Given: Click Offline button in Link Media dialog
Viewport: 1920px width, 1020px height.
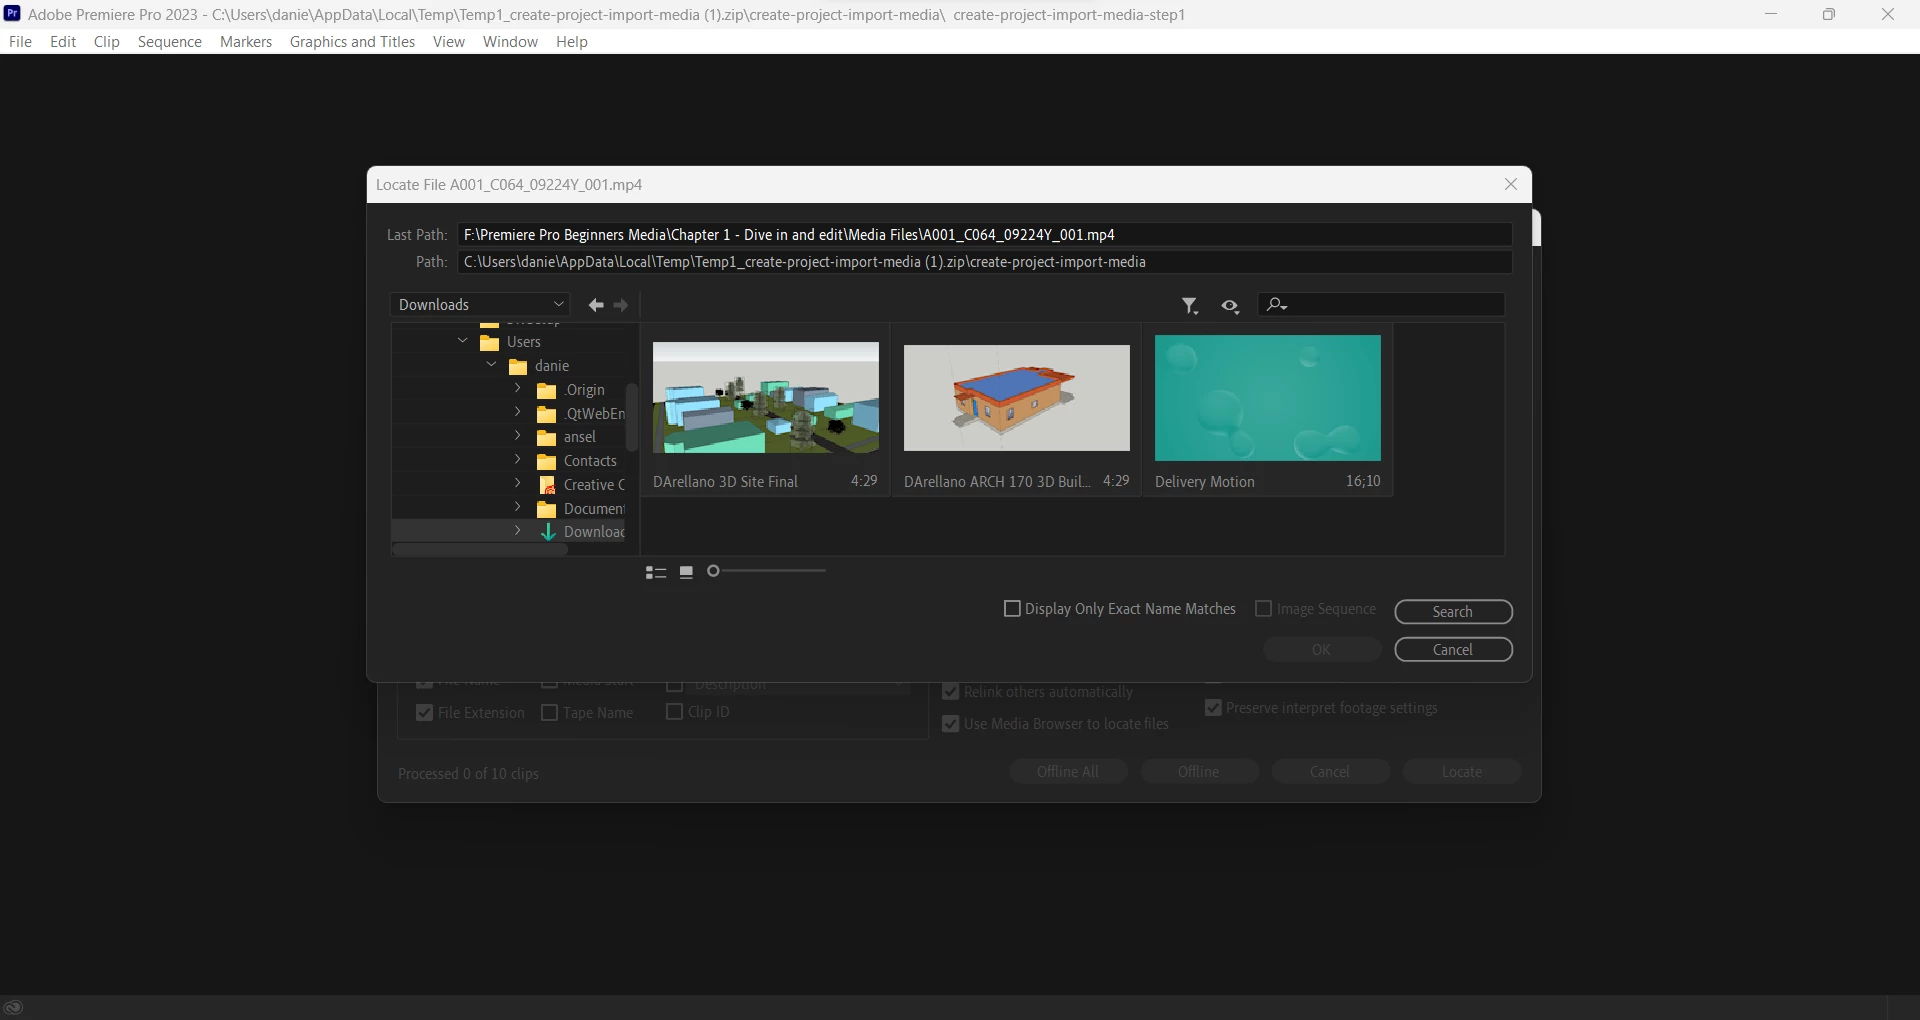Looking at the screenshot, I should 1199,772.
